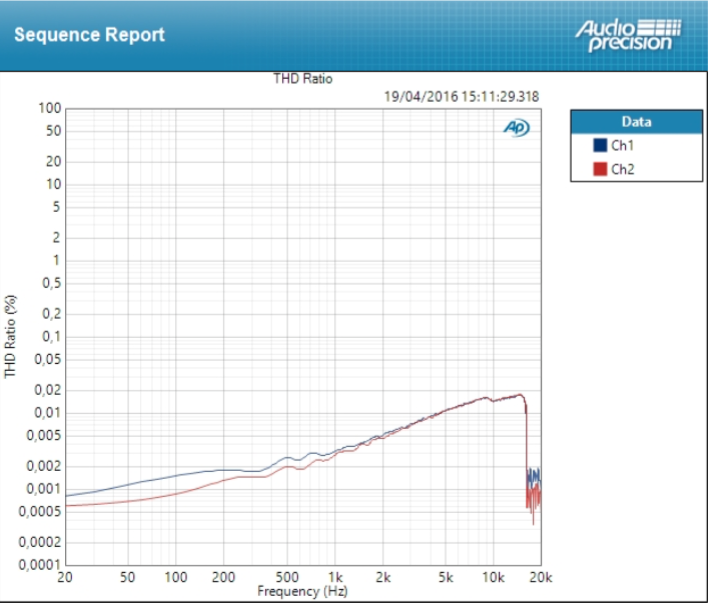Image resolution: width=708 pixels, height=603 pixels.
Task: Click the THD Ratio (%) vertical axis label
Action: coord(11,336)
